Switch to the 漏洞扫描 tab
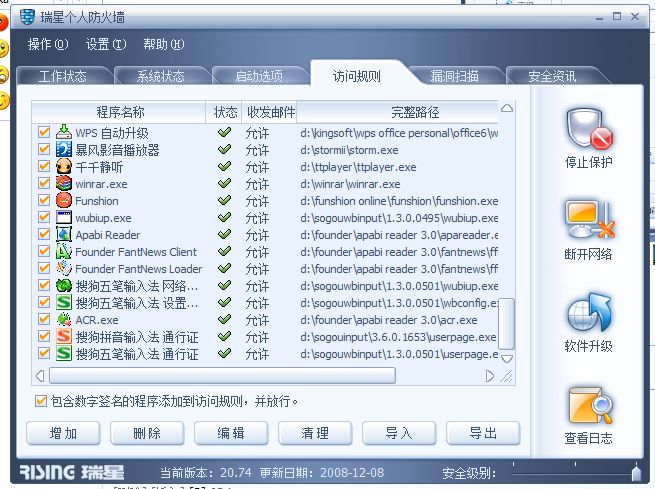Image resolution: width=655 pixels, height=489 pixels. (454, 76)
